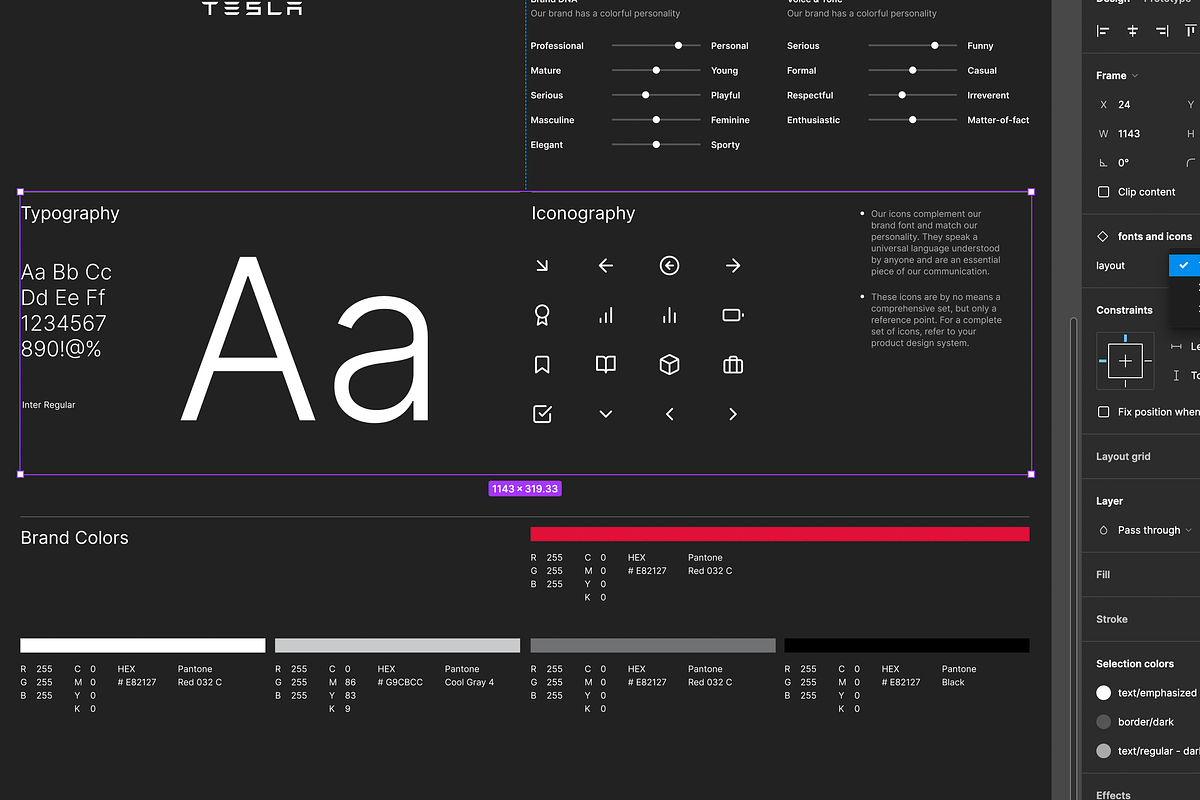
Task: Select the ascending bar chart icon
Action: 606,315
